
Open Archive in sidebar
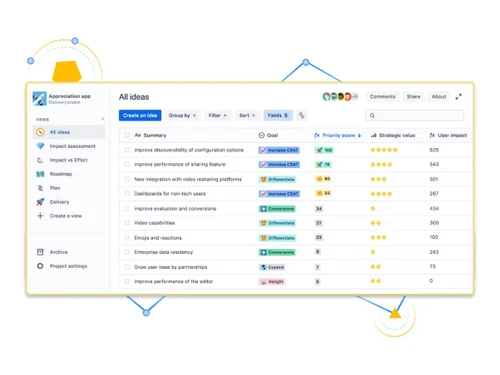click(59, 252)
